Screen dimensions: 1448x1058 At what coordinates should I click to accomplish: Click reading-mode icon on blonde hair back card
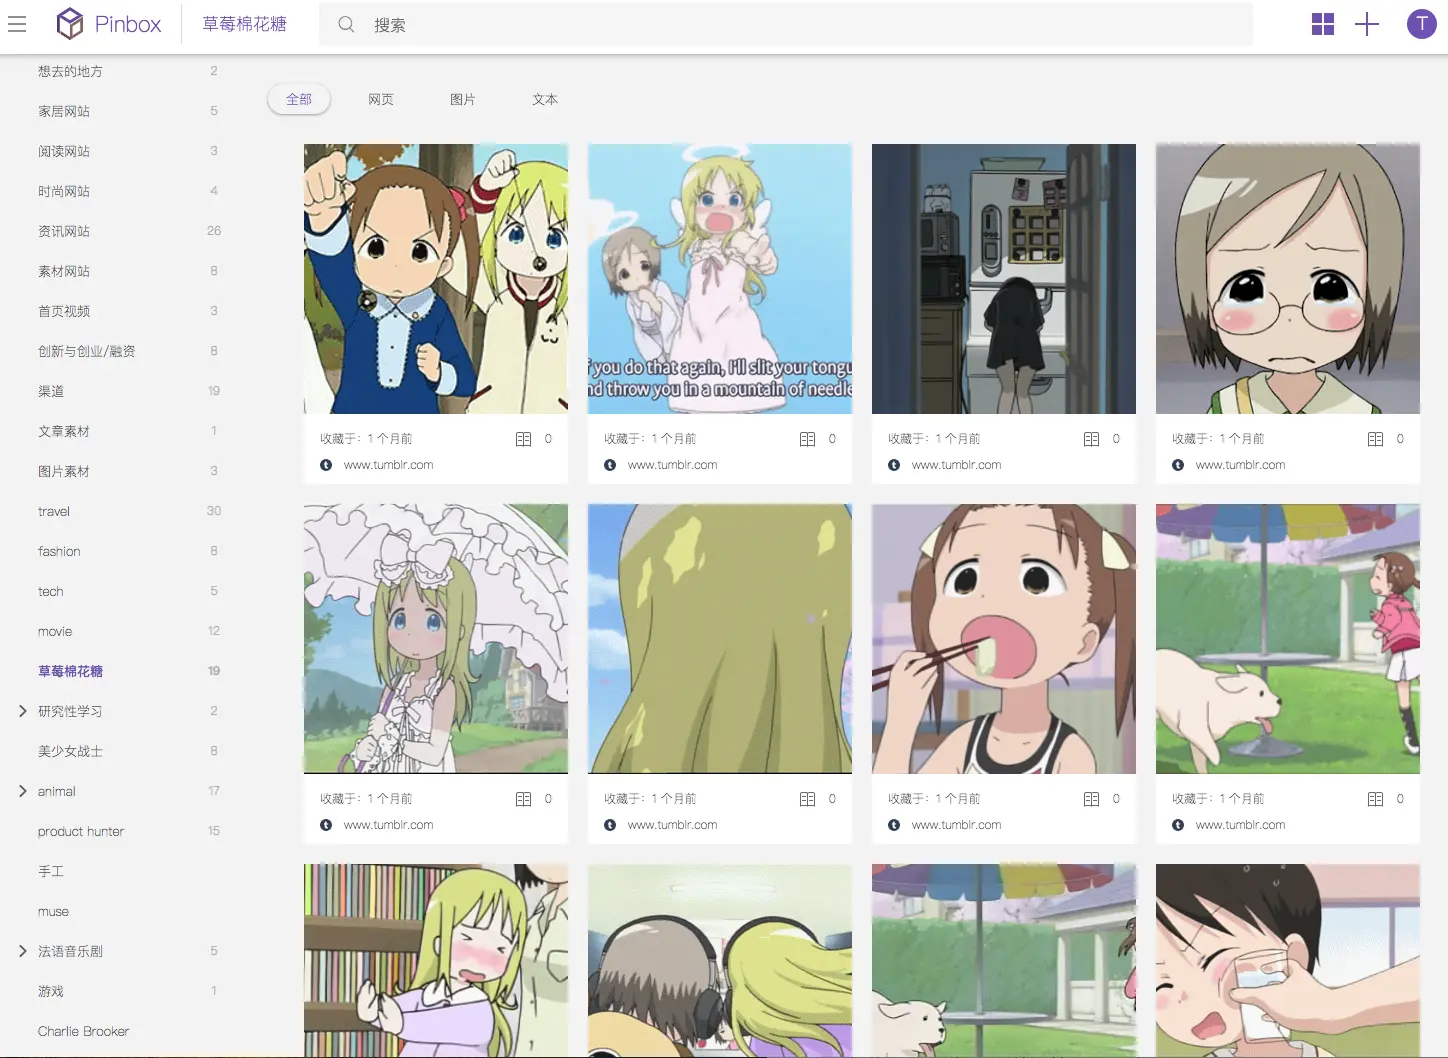coord(807,799)
